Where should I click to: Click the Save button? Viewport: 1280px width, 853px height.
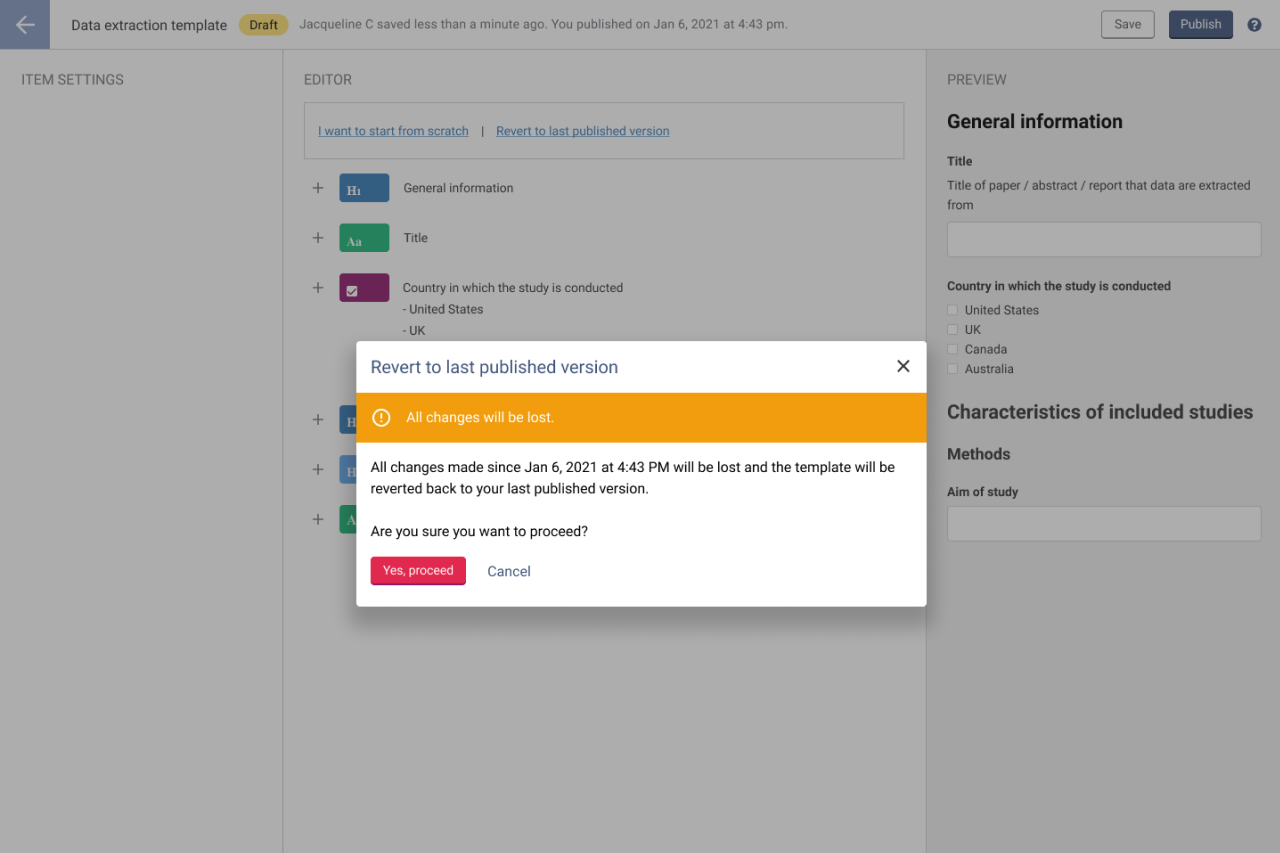pyautogui.click(x=1128, y=25)
